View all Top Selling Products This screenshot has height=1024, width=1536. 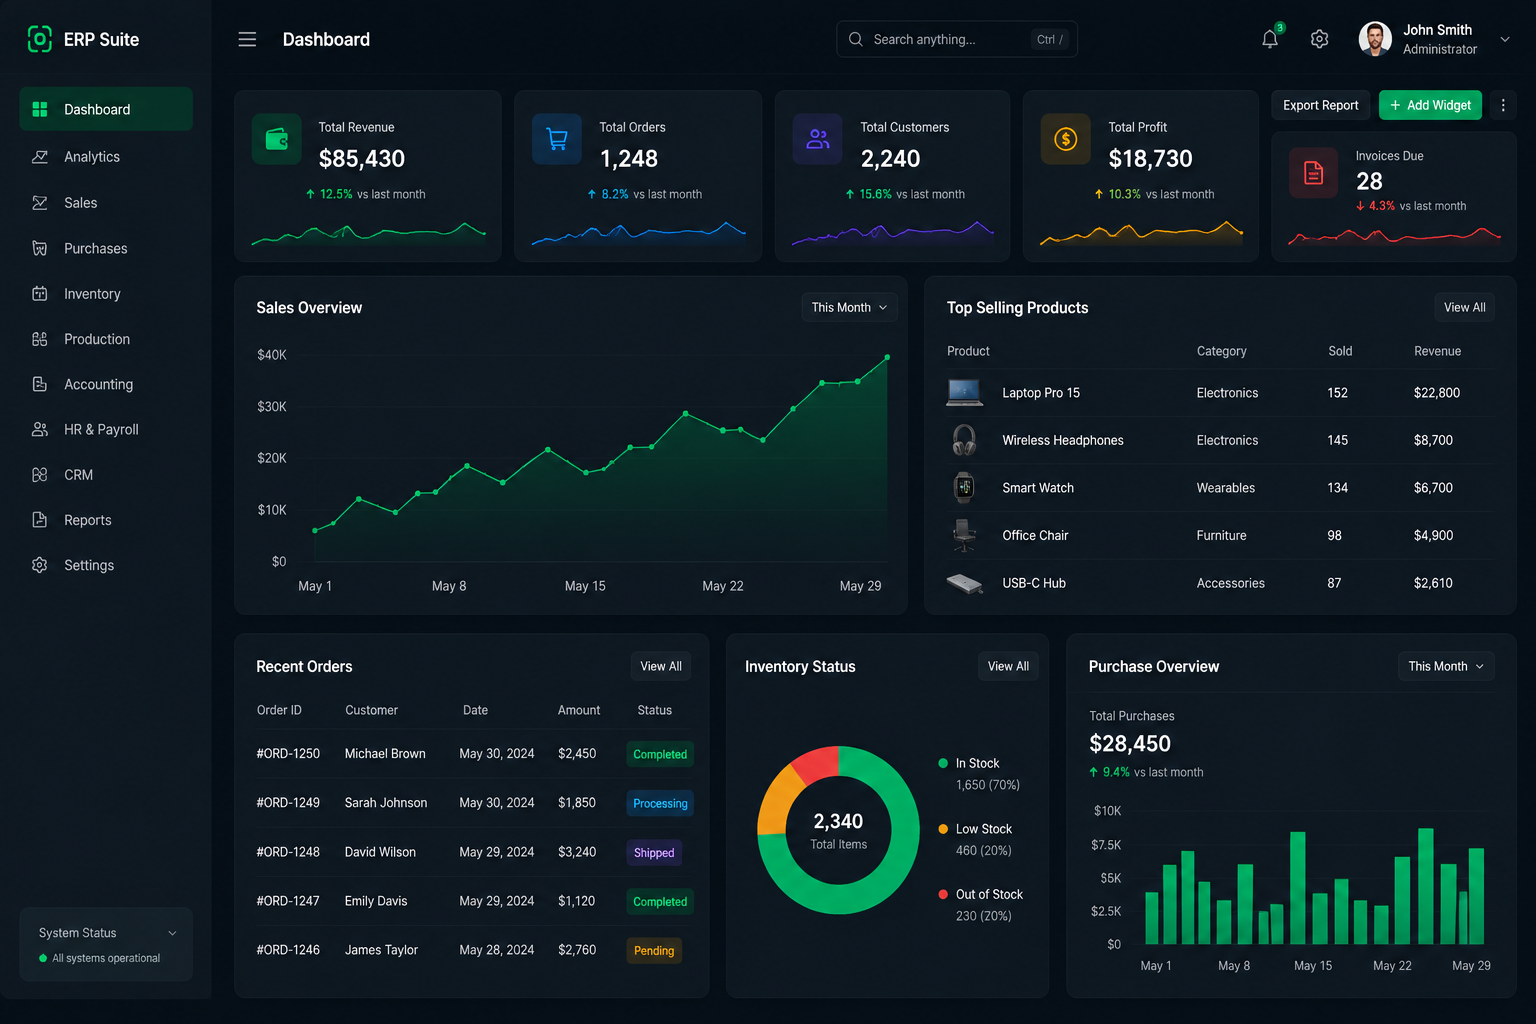(1464, 307)
